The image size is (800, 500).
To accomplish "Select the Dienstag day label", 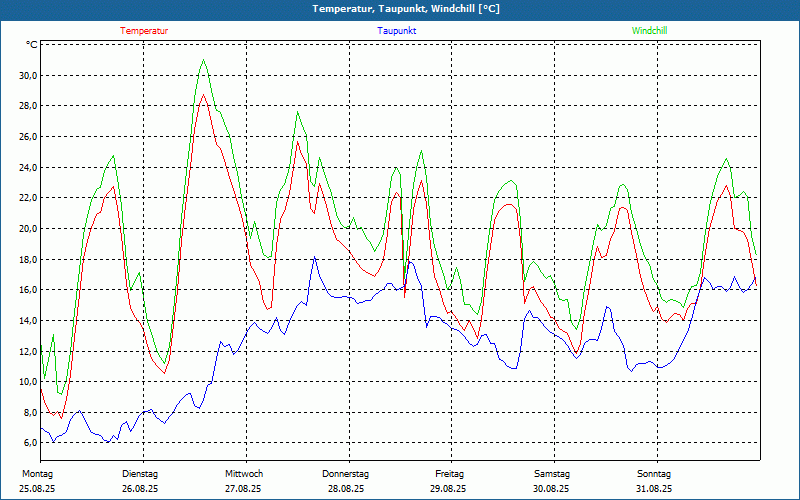I will point(140,473).
